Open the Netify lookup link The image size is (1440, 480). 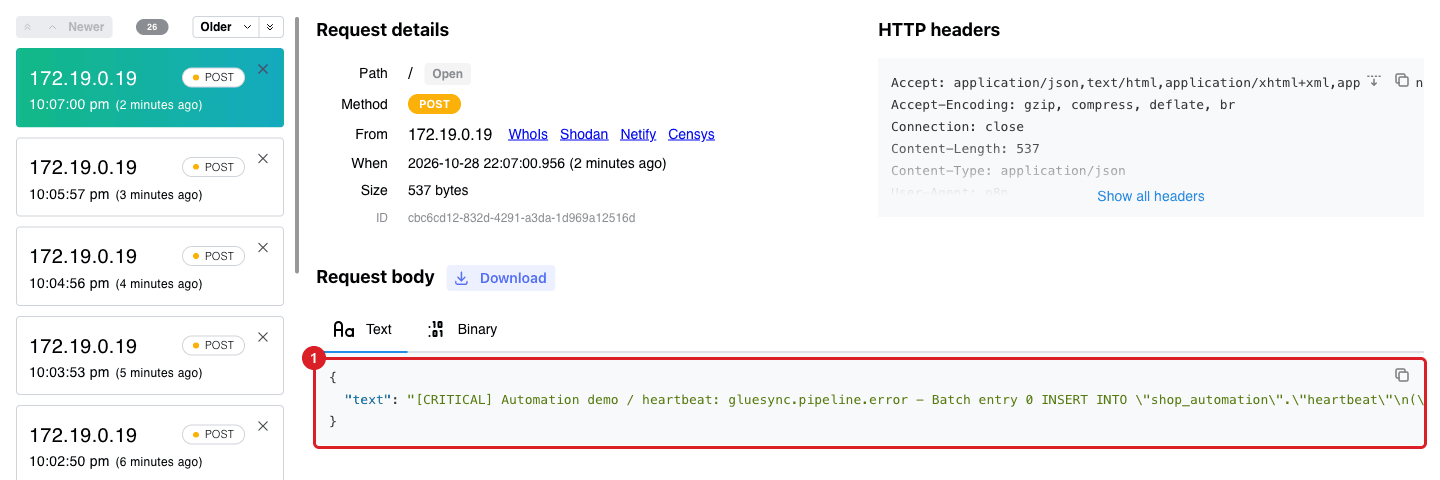(x=638, y=134)
